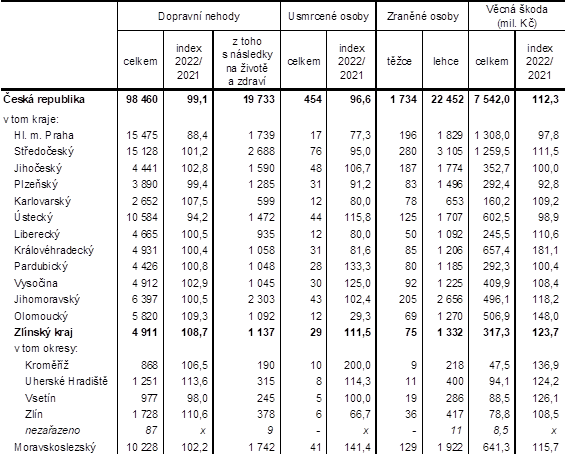Click the Dopravní nehody column header
The height and width of the screenshot is (455, 566).
pos(199,17)
